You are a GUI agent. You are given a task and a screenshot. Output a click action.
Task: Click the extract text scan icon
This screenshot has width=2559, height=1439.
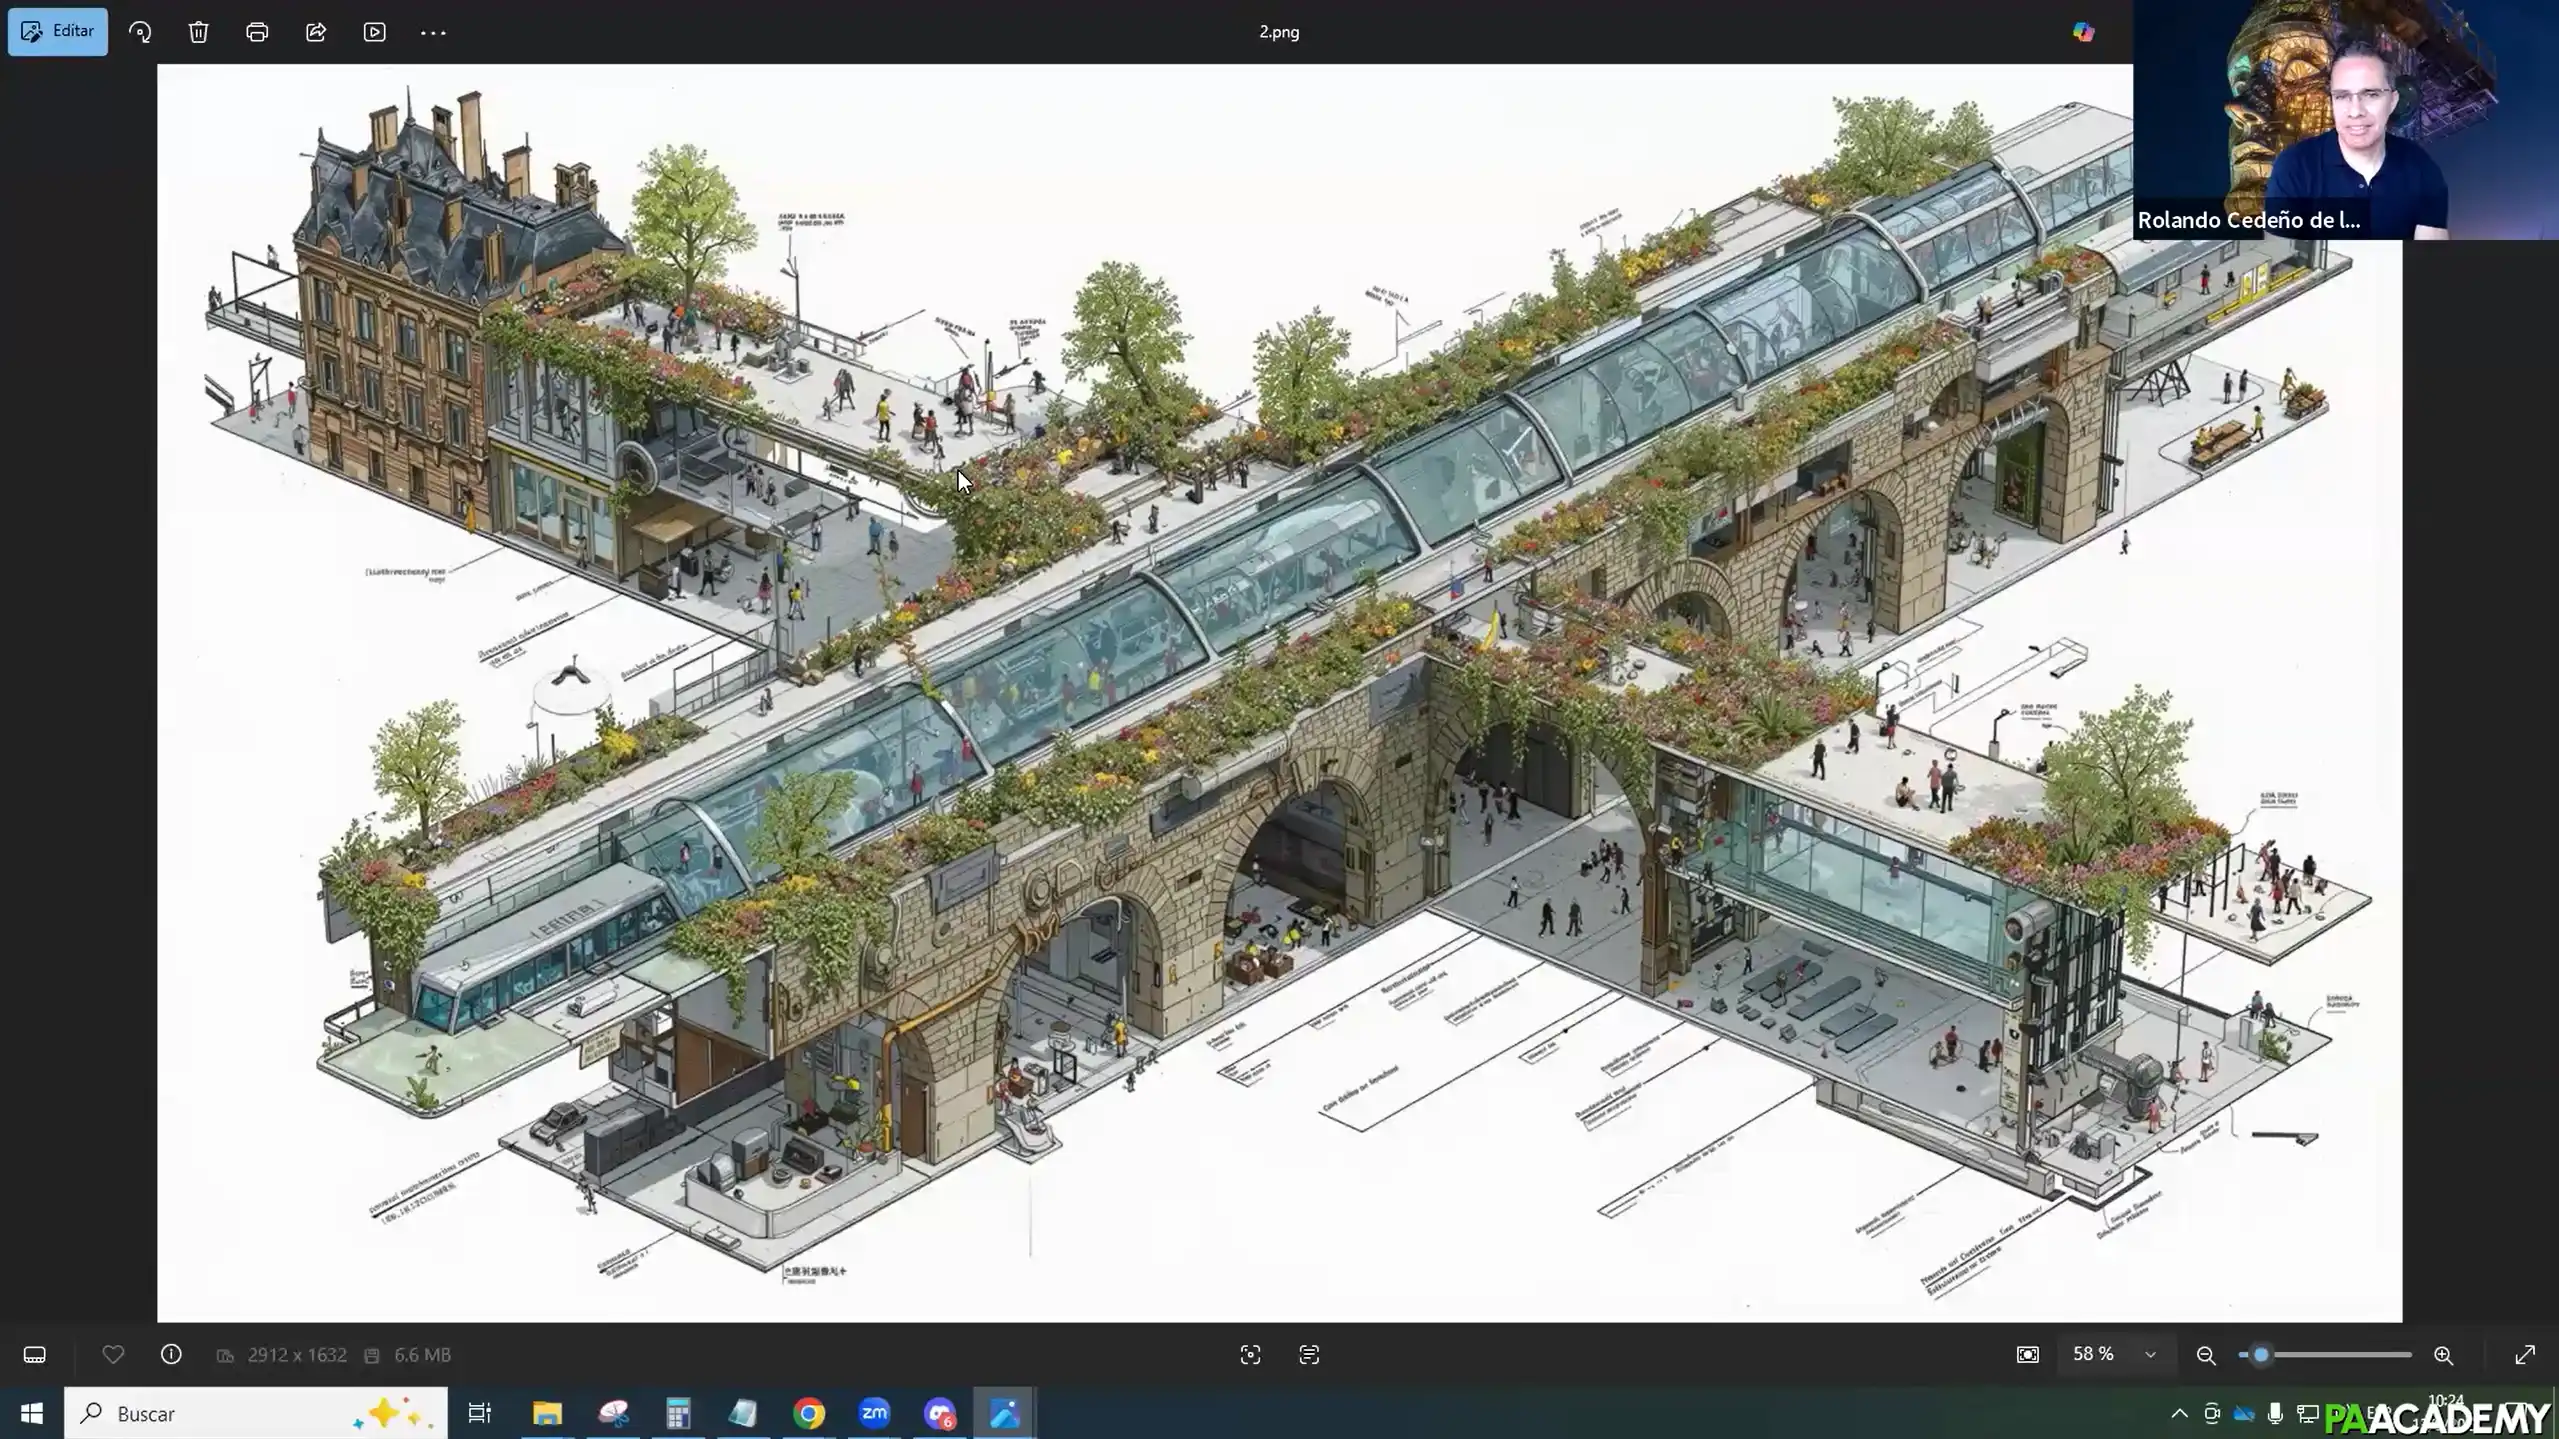tap(1309, 1355)
